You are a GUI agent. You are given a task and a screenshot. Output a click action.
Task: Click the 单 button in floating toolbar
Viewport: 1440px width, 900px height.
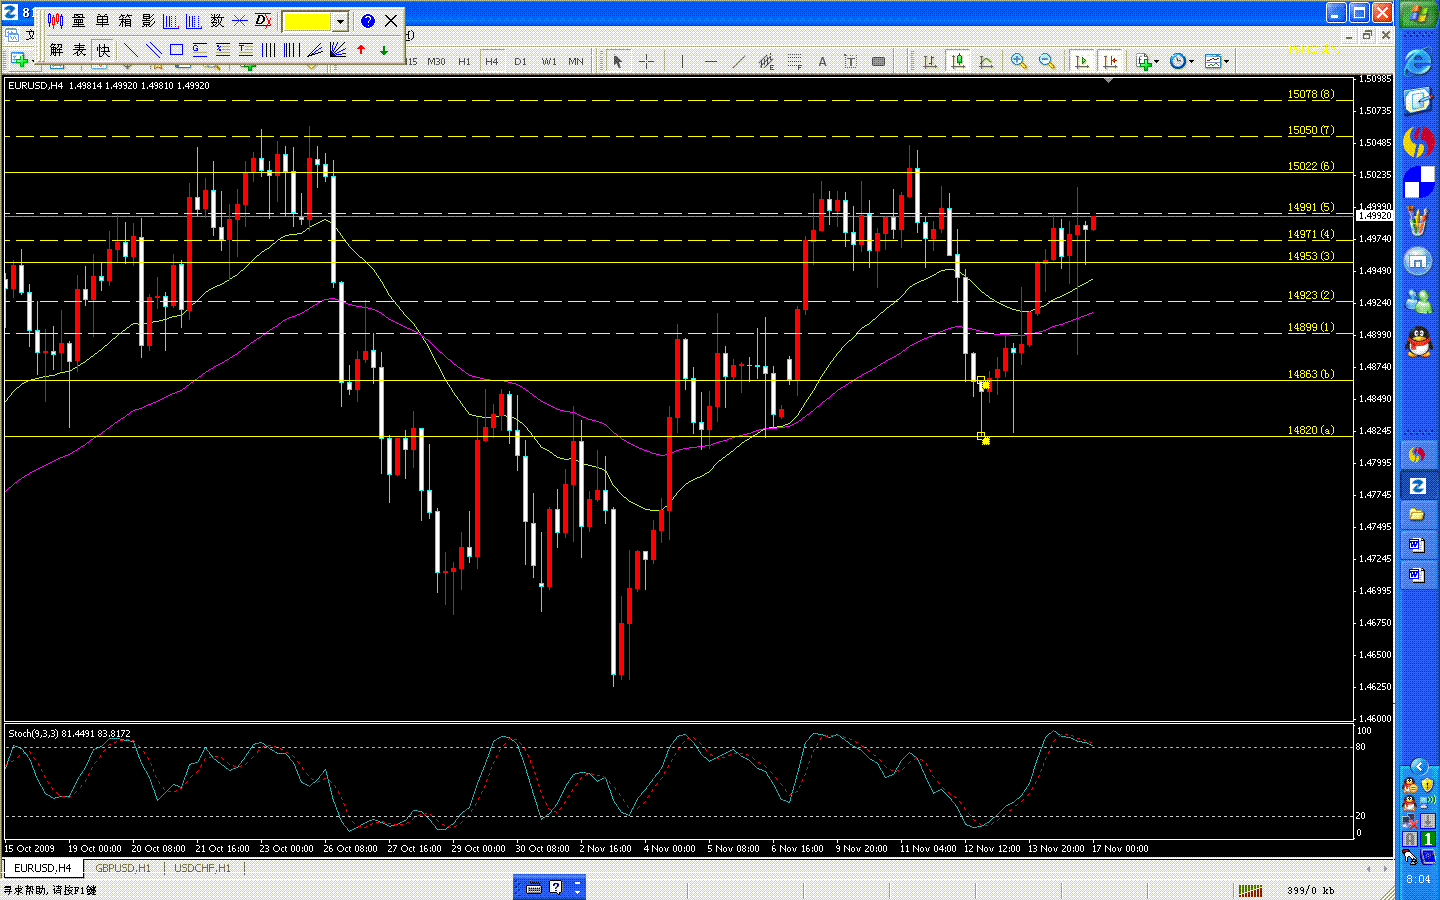(102, 21)
